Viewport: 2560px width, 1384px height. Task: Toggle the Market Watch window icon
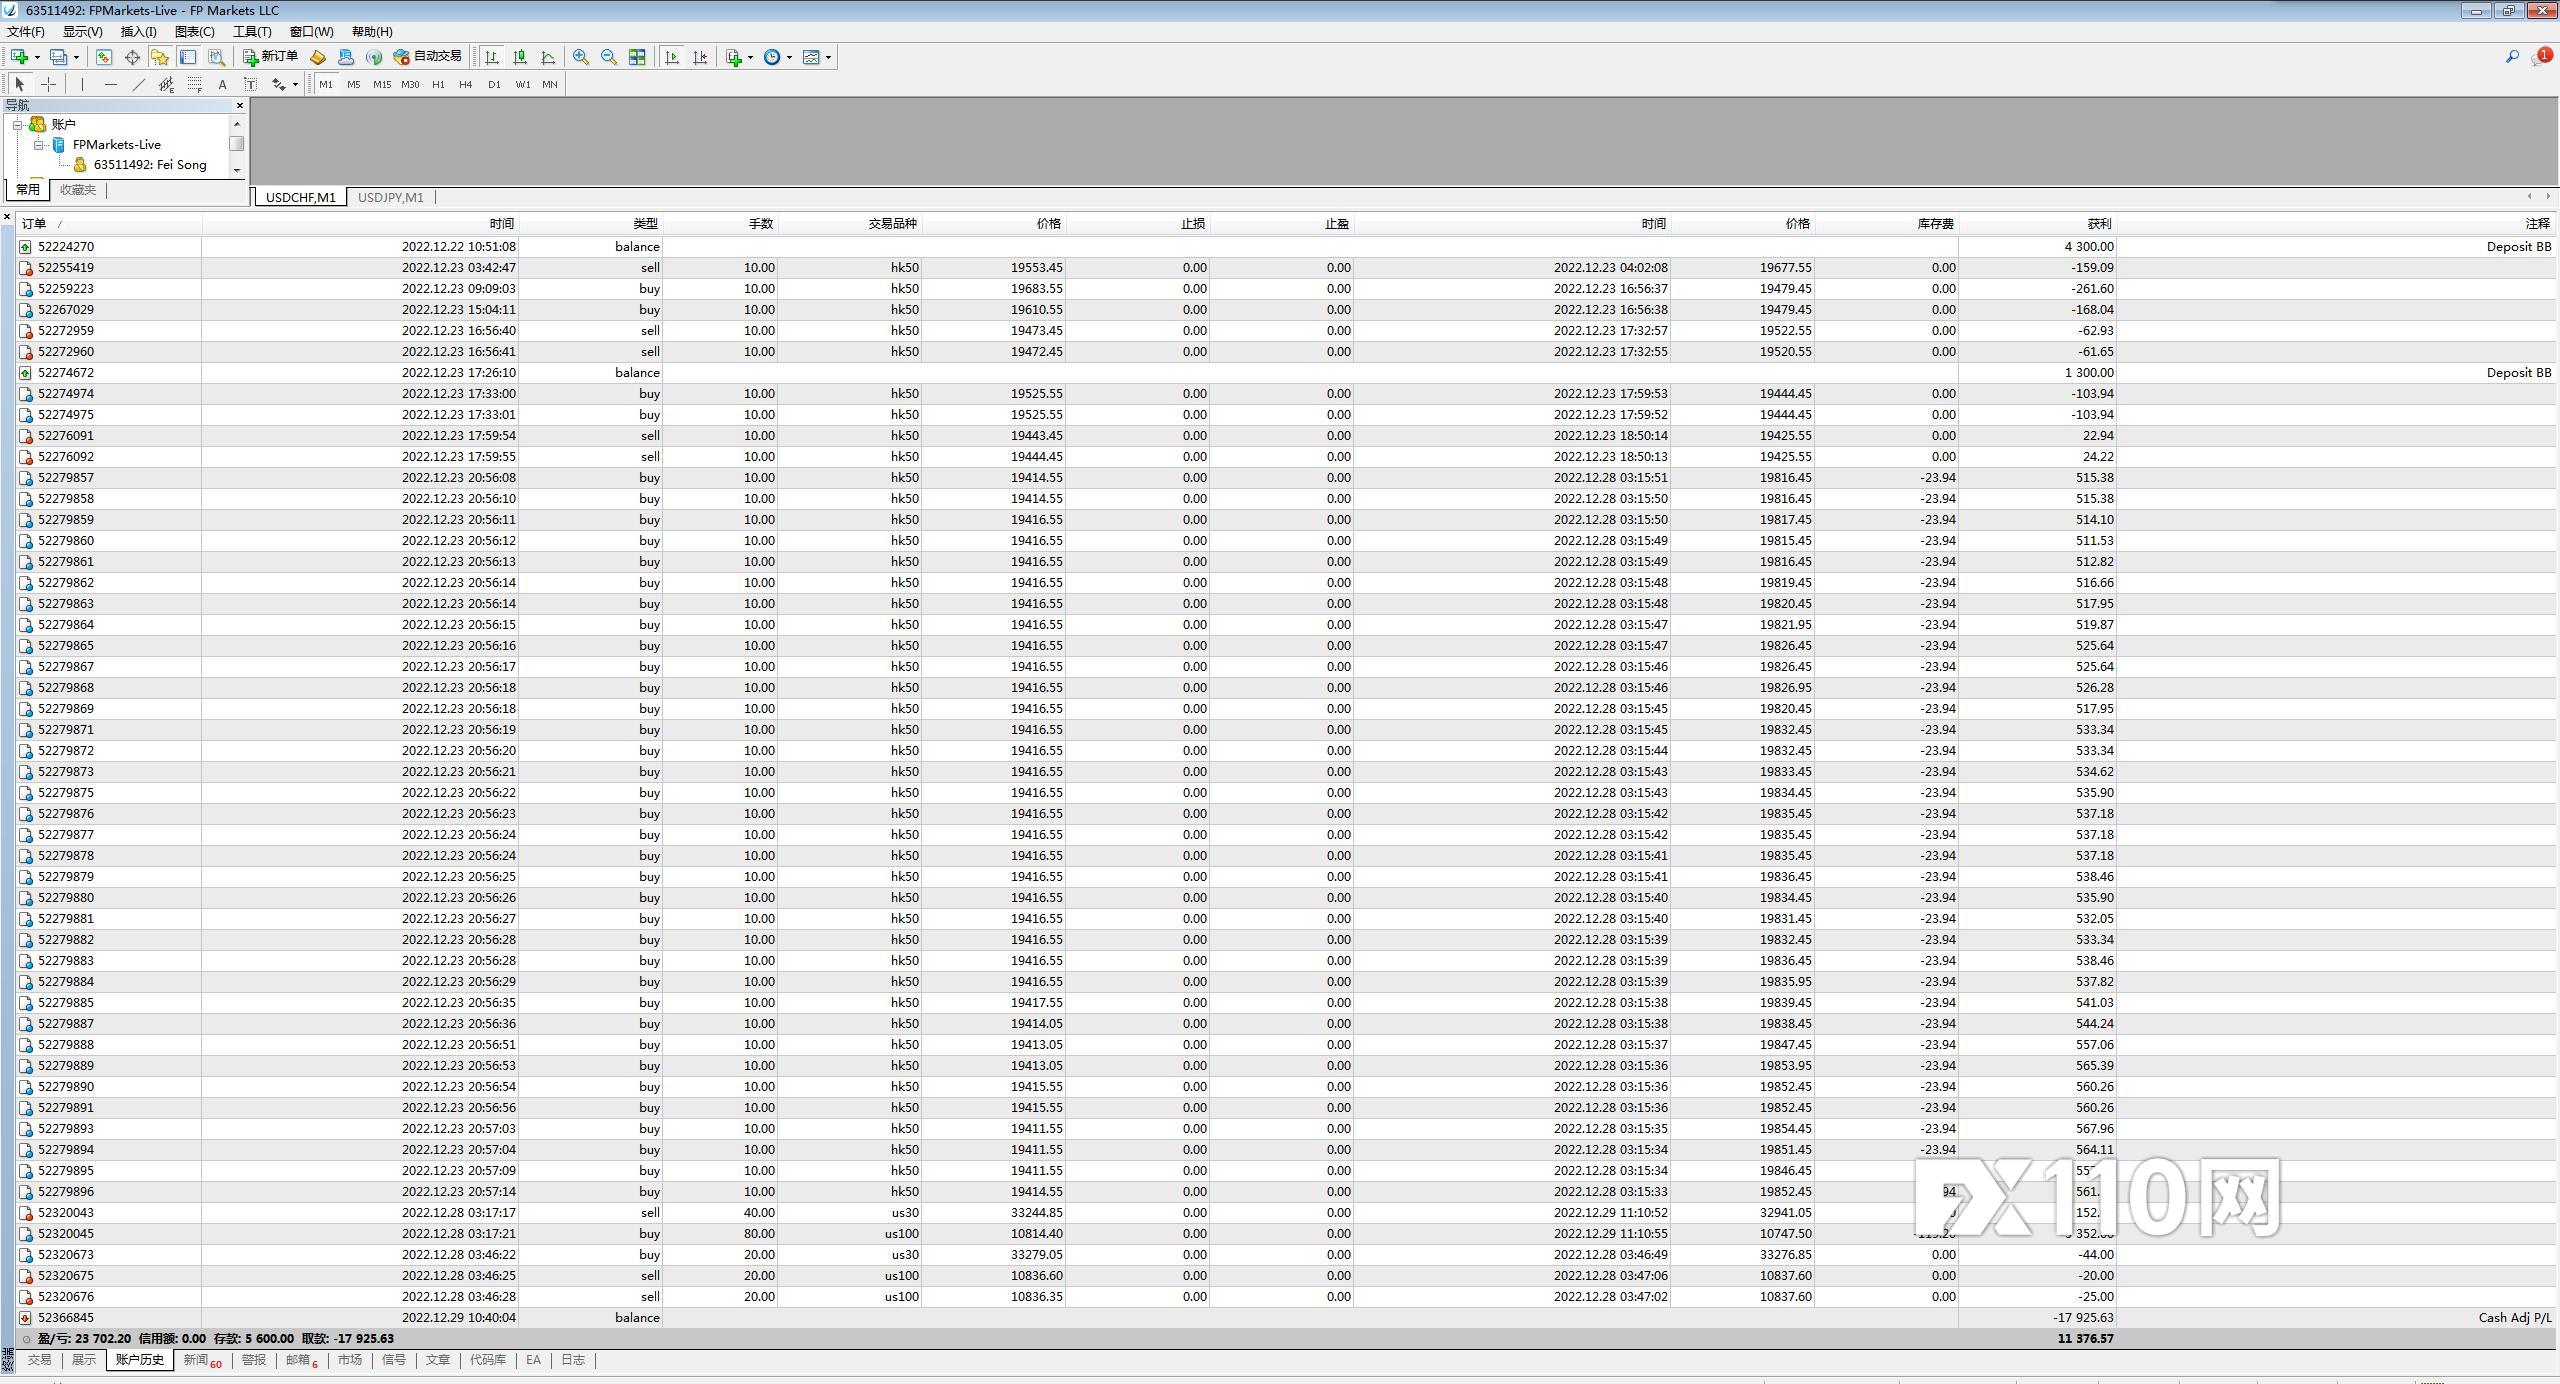(103, 57)
